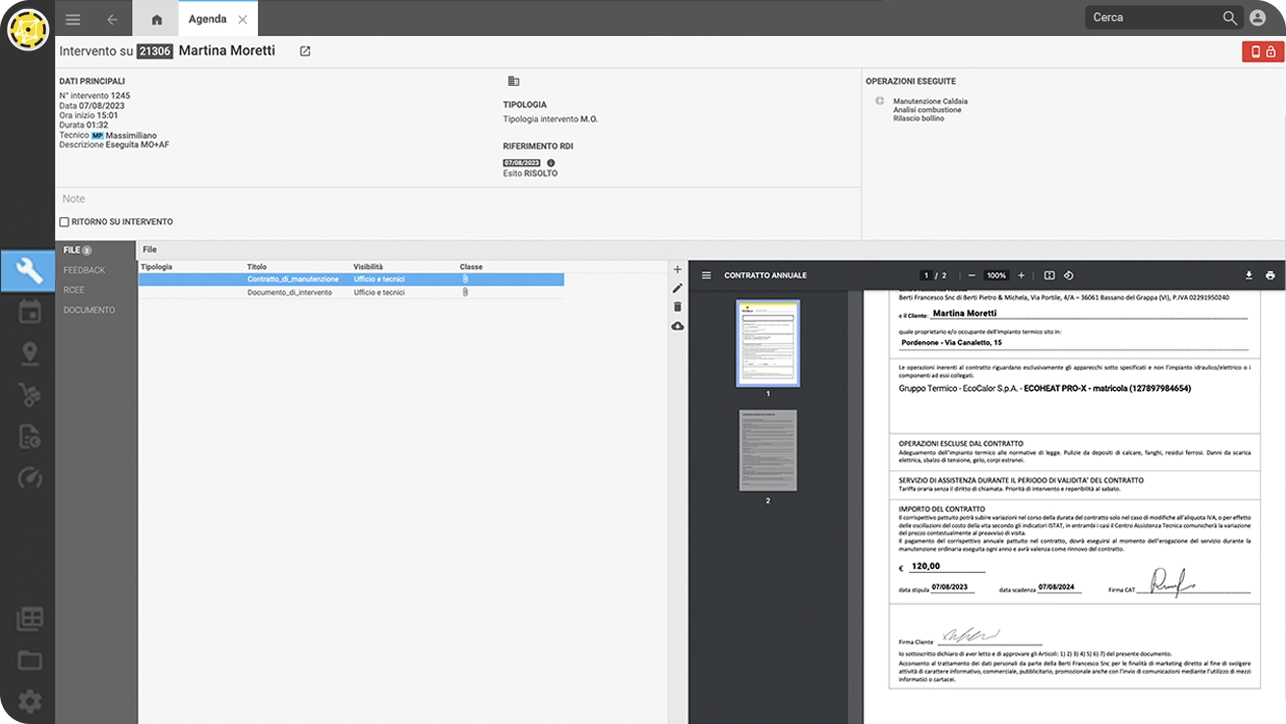Open the hamburger menu in top bar
Viewport: 1286px width, 724px height.
pyautogui.click(x=73, y=19)
